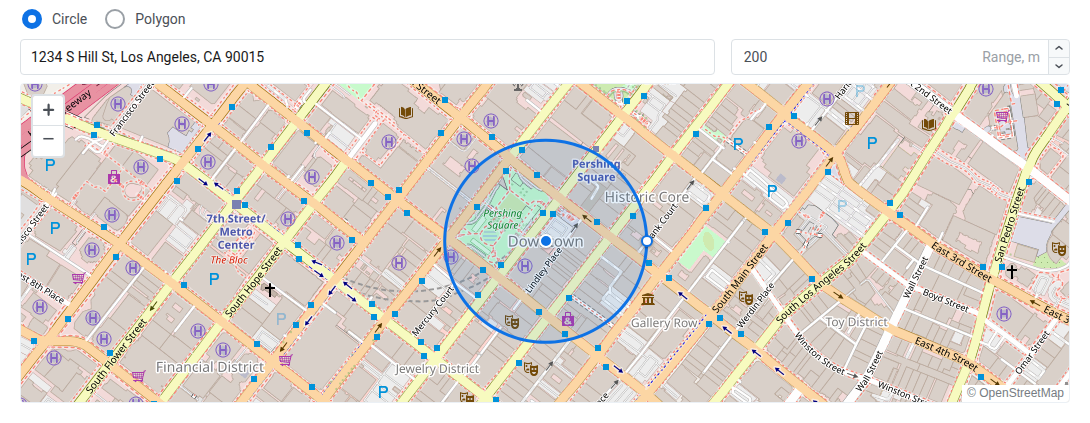Screen dimensions: 1090x423
Task: Click the Gallery Row label
Action: (x=664, y=323)
